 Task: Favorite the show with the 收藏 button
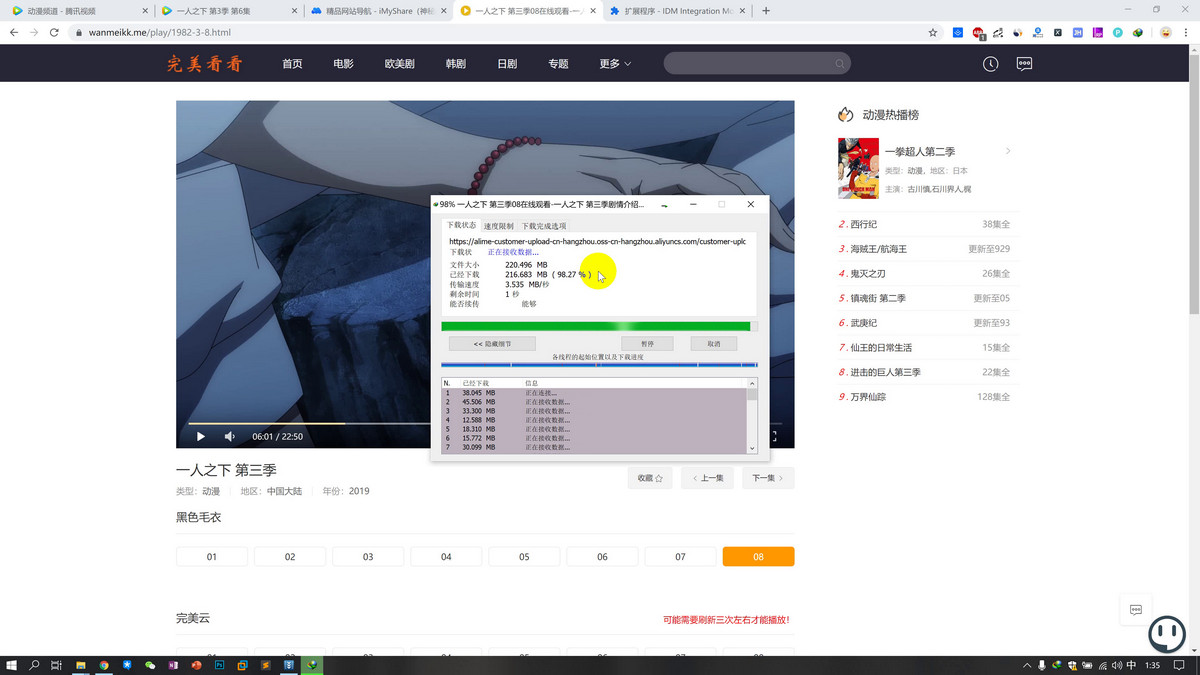pos(650,478)
